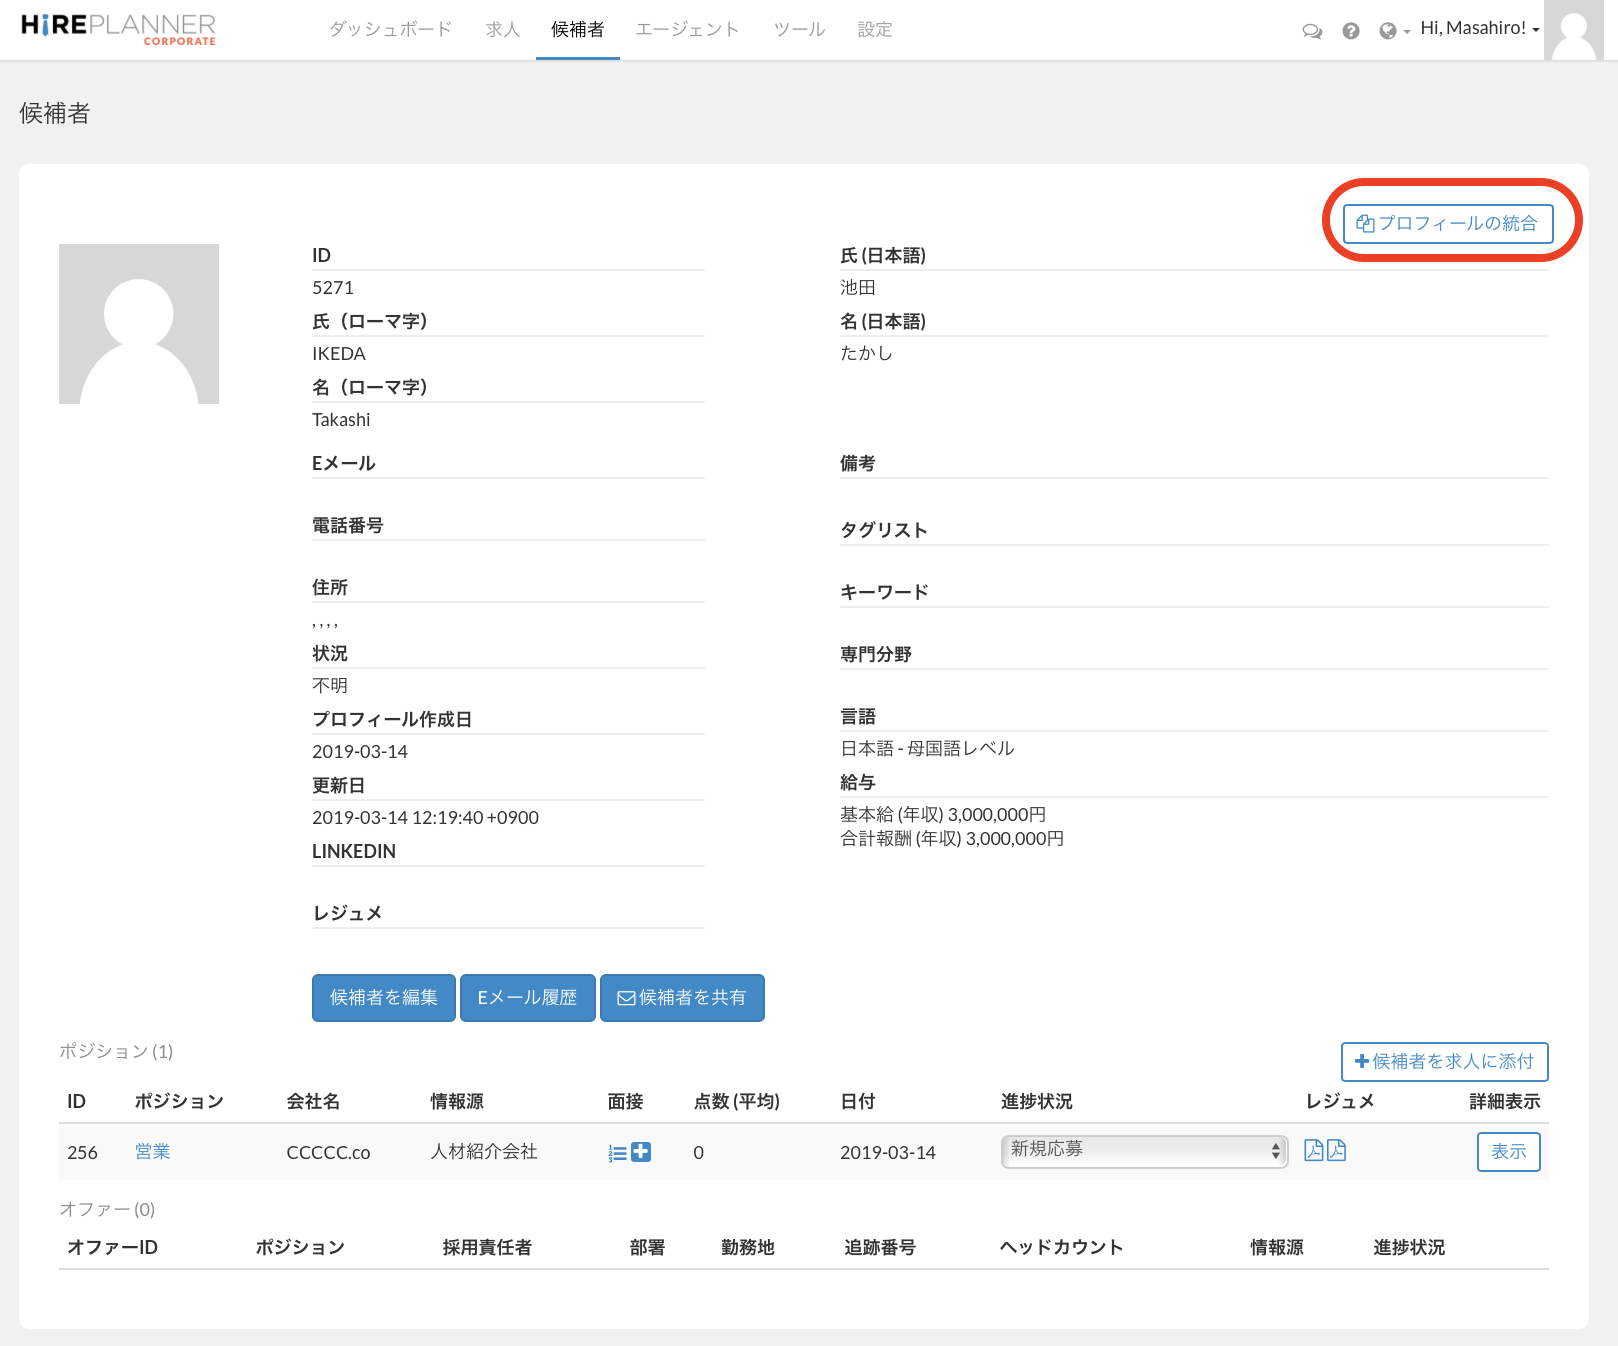The height and width of the screenshot is (1346, 1618).
Task: Open the first resume PDF icon
Action: (1314, 1151)
